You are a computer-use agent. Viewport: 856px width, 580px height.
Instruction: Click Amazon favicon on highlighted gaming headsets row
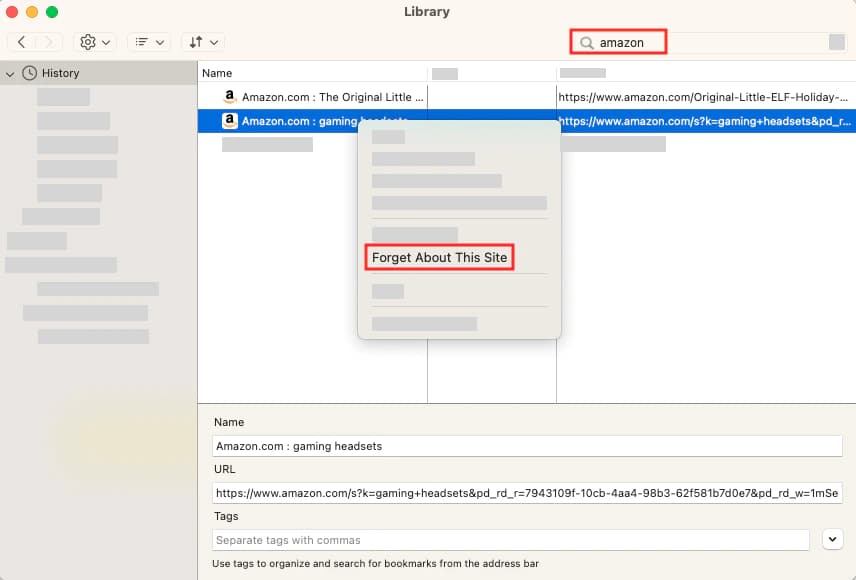pos(230,121)
